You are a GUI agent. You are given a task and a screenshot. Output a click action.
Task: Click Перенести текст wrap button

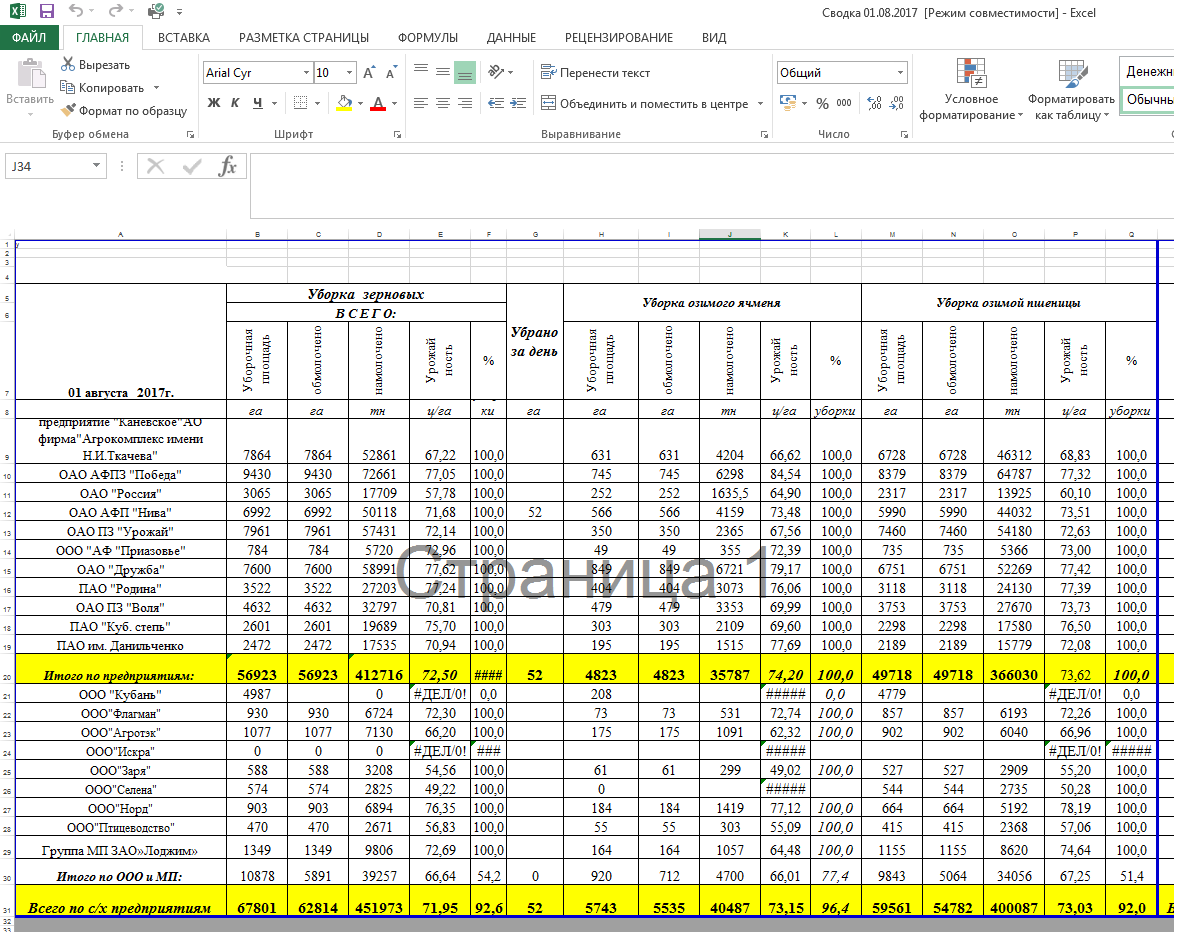pos(595,72)
